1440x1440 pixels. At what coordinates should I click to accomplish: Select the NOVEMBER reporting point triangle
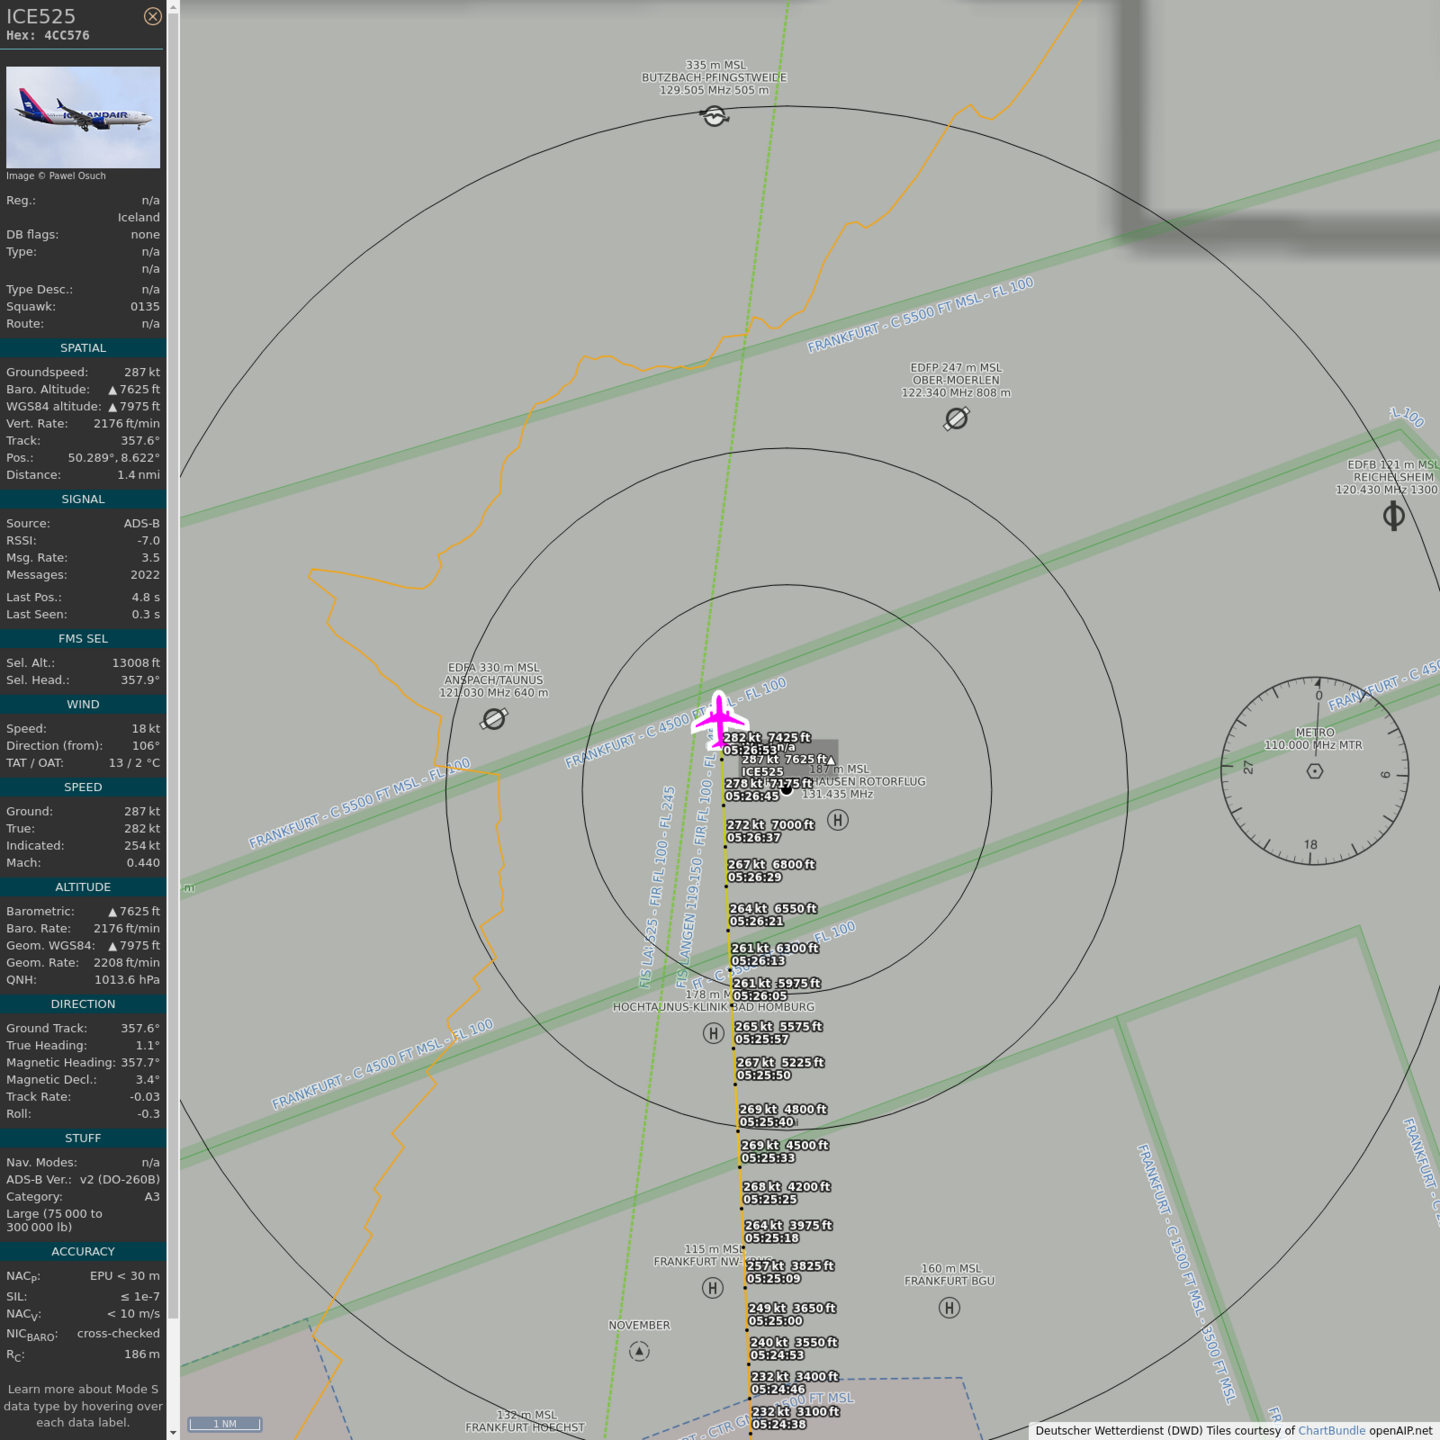coord(639,1352)
